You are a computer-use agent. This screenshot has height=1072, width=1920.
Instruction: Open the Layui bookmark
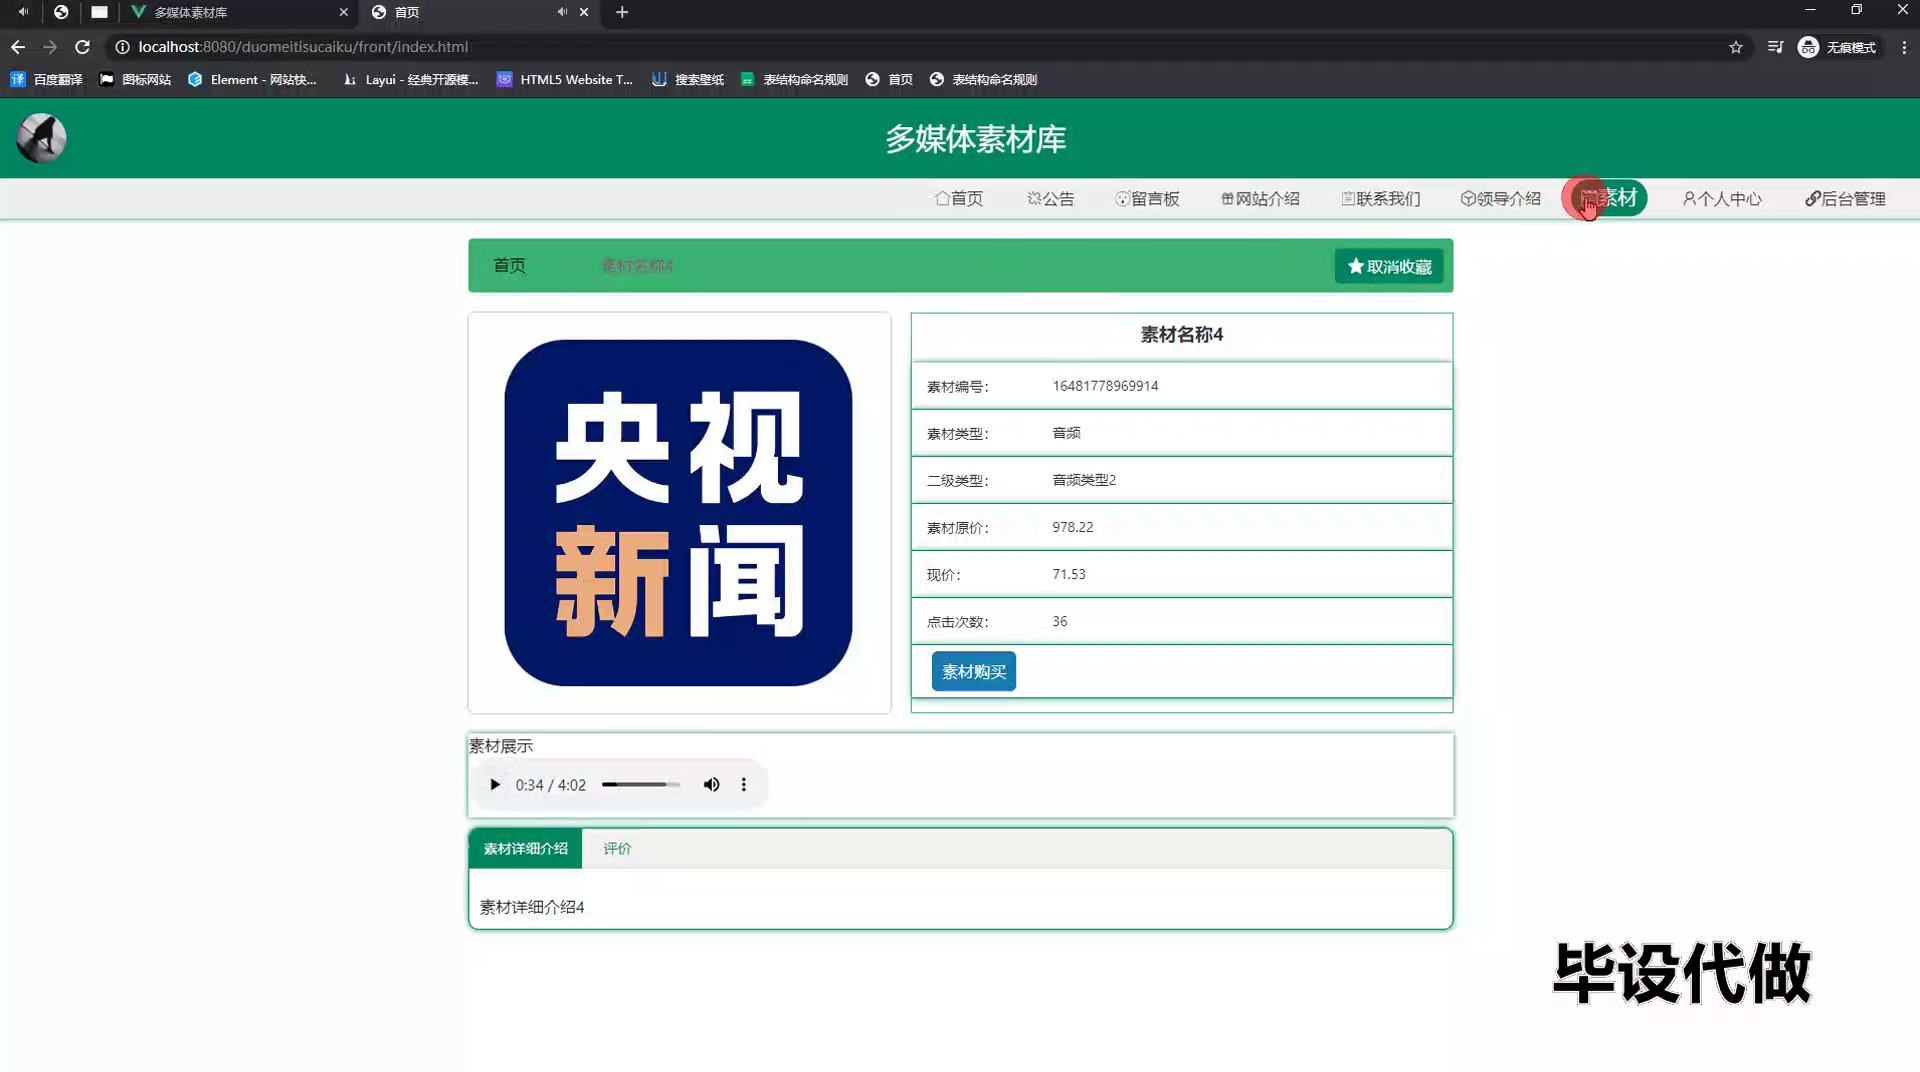point(410,80)
